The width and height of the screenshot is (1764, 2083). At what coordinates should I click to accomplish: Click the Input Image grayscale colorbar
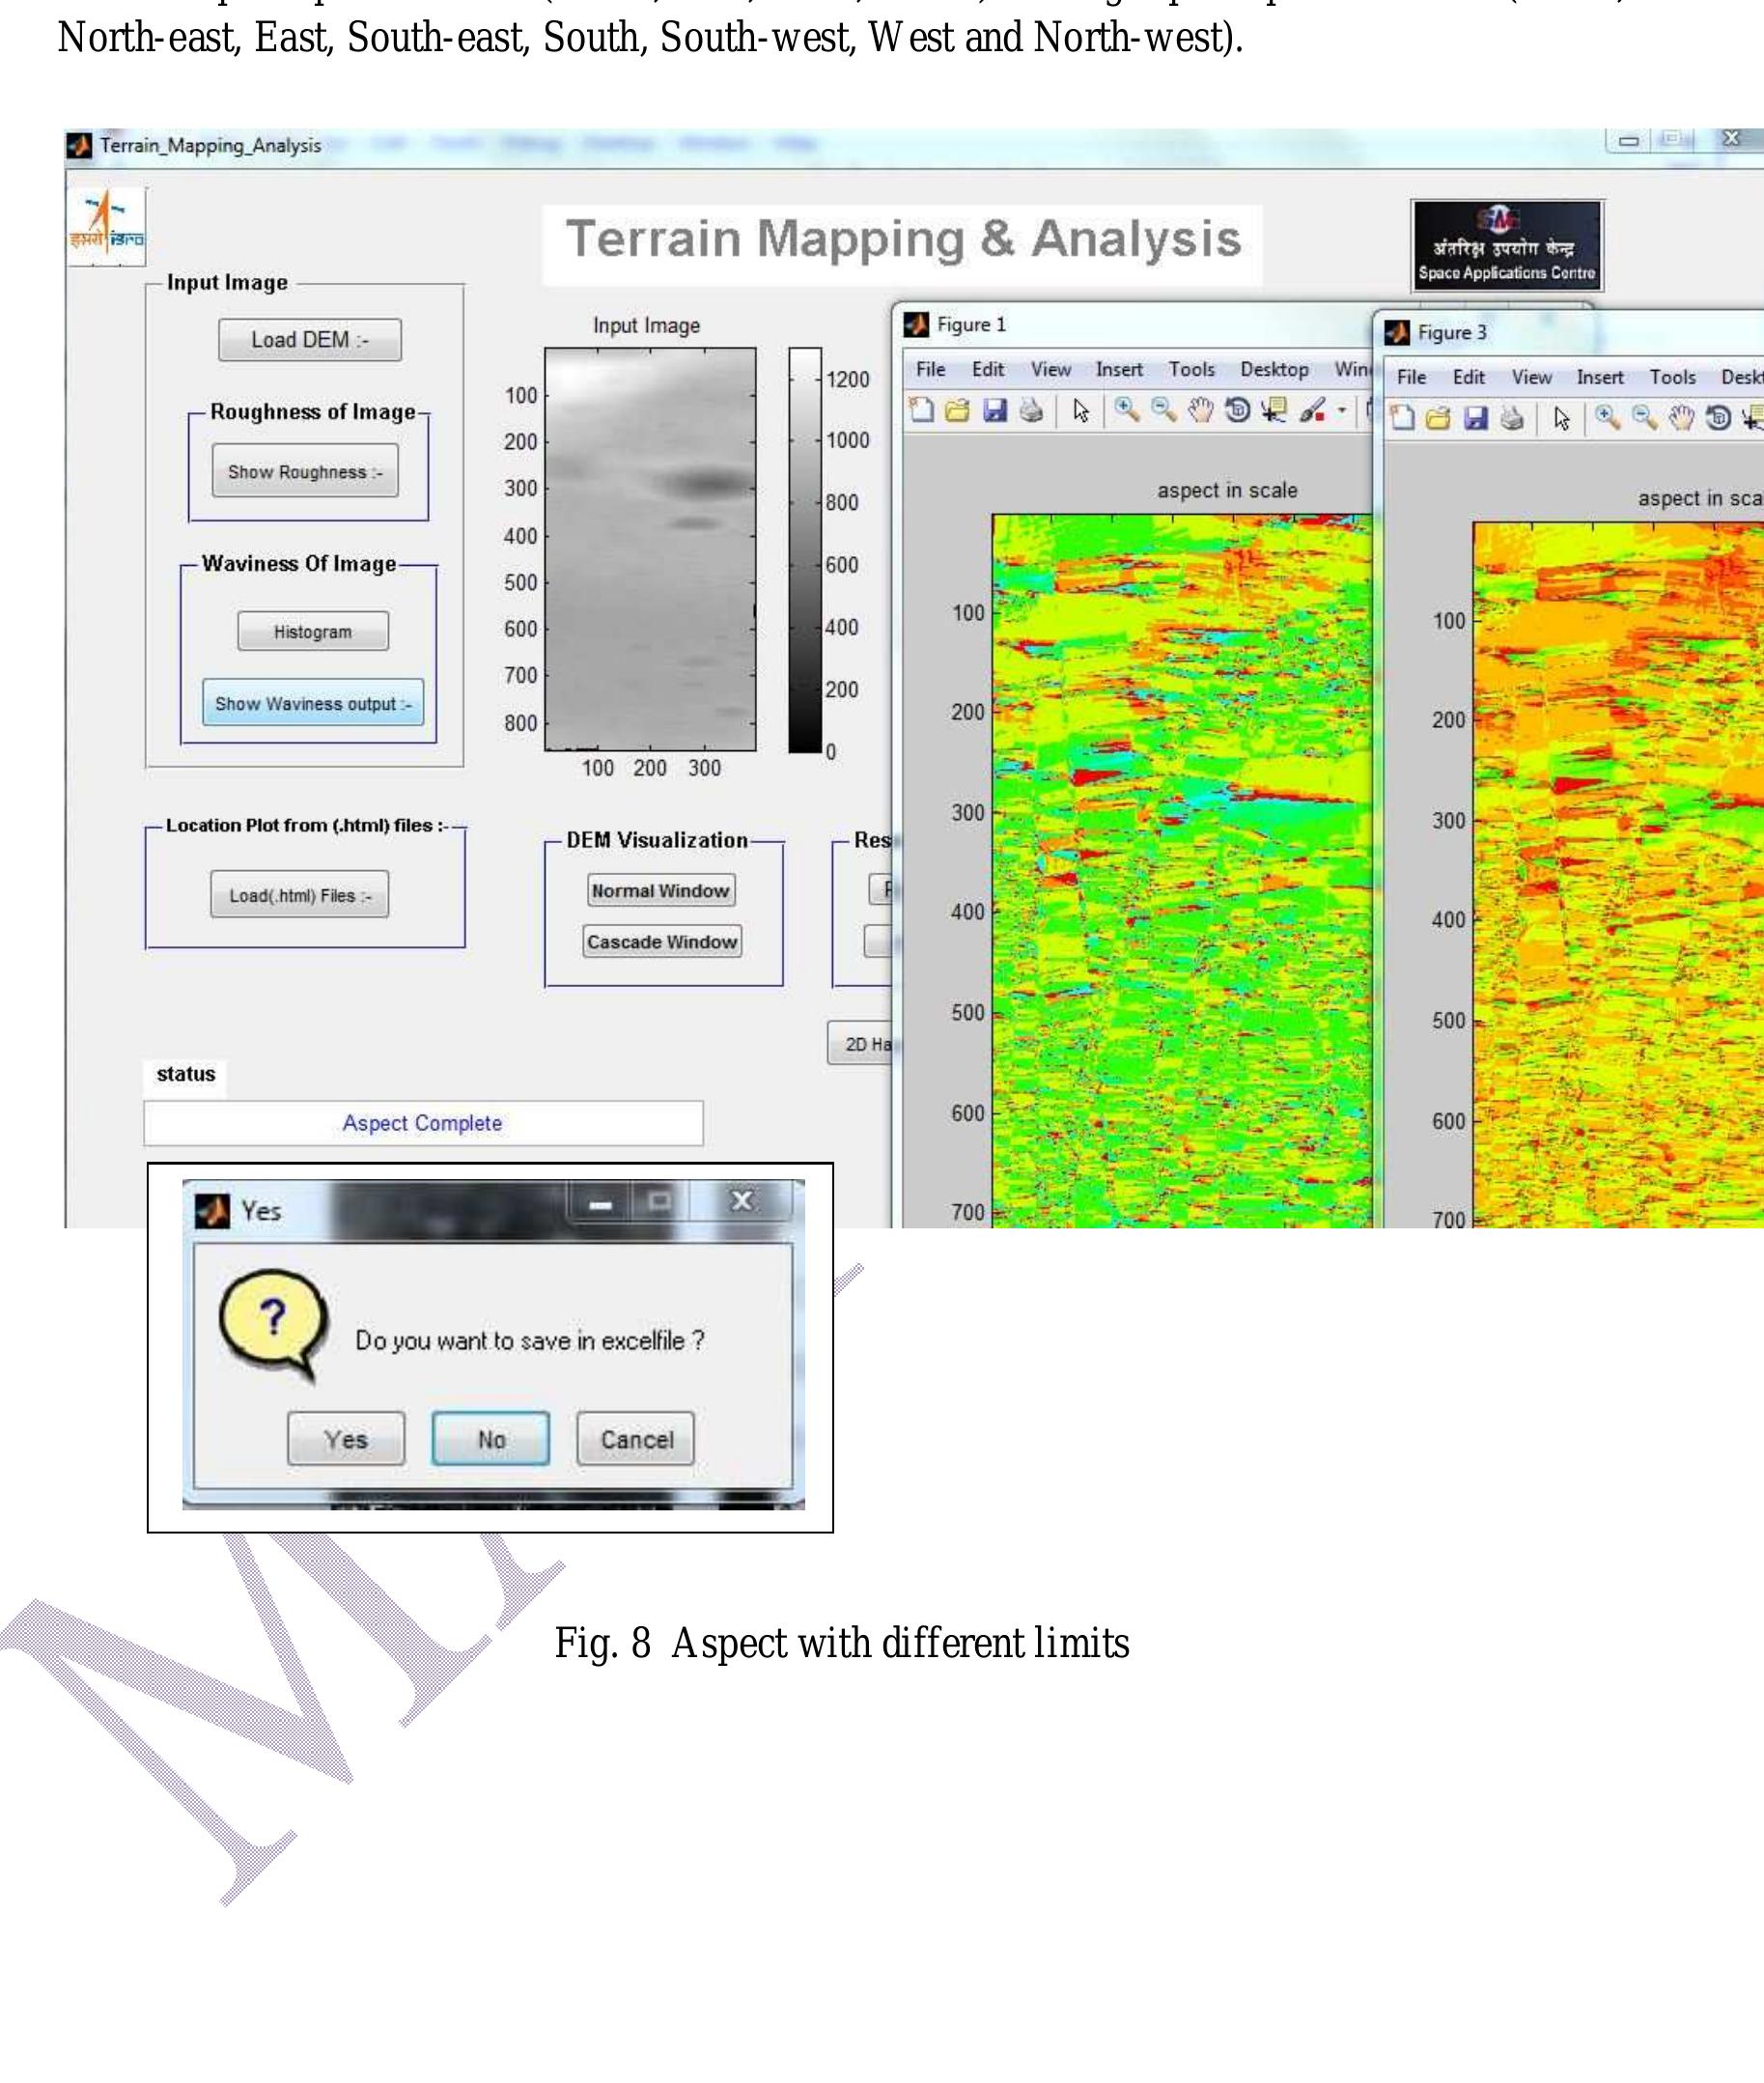pos(805,550)
